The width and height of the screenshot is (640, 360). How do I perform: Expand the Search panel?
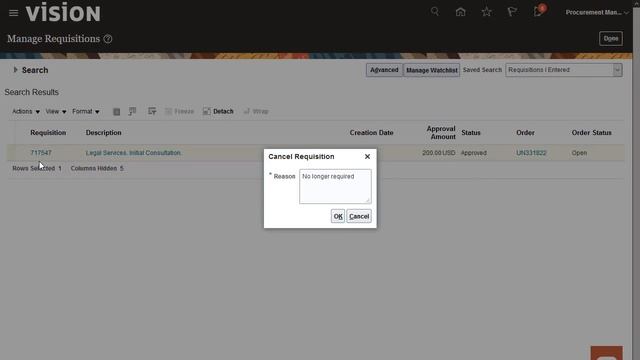point(15,70)
